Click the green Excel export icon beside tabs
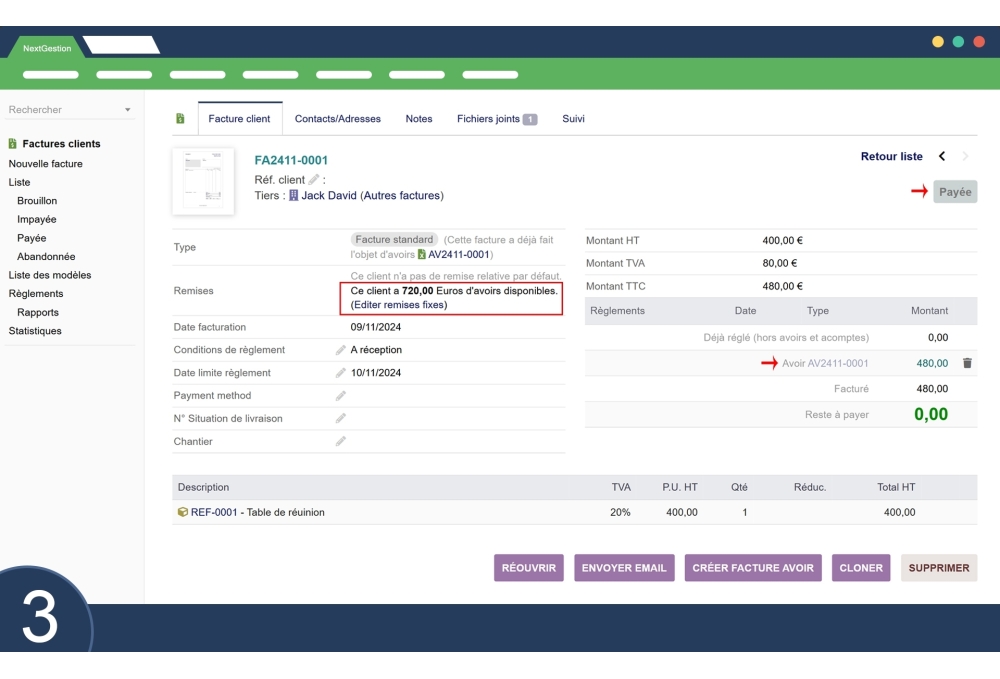Screen dimensions: 1000x679 coord(181,118)
